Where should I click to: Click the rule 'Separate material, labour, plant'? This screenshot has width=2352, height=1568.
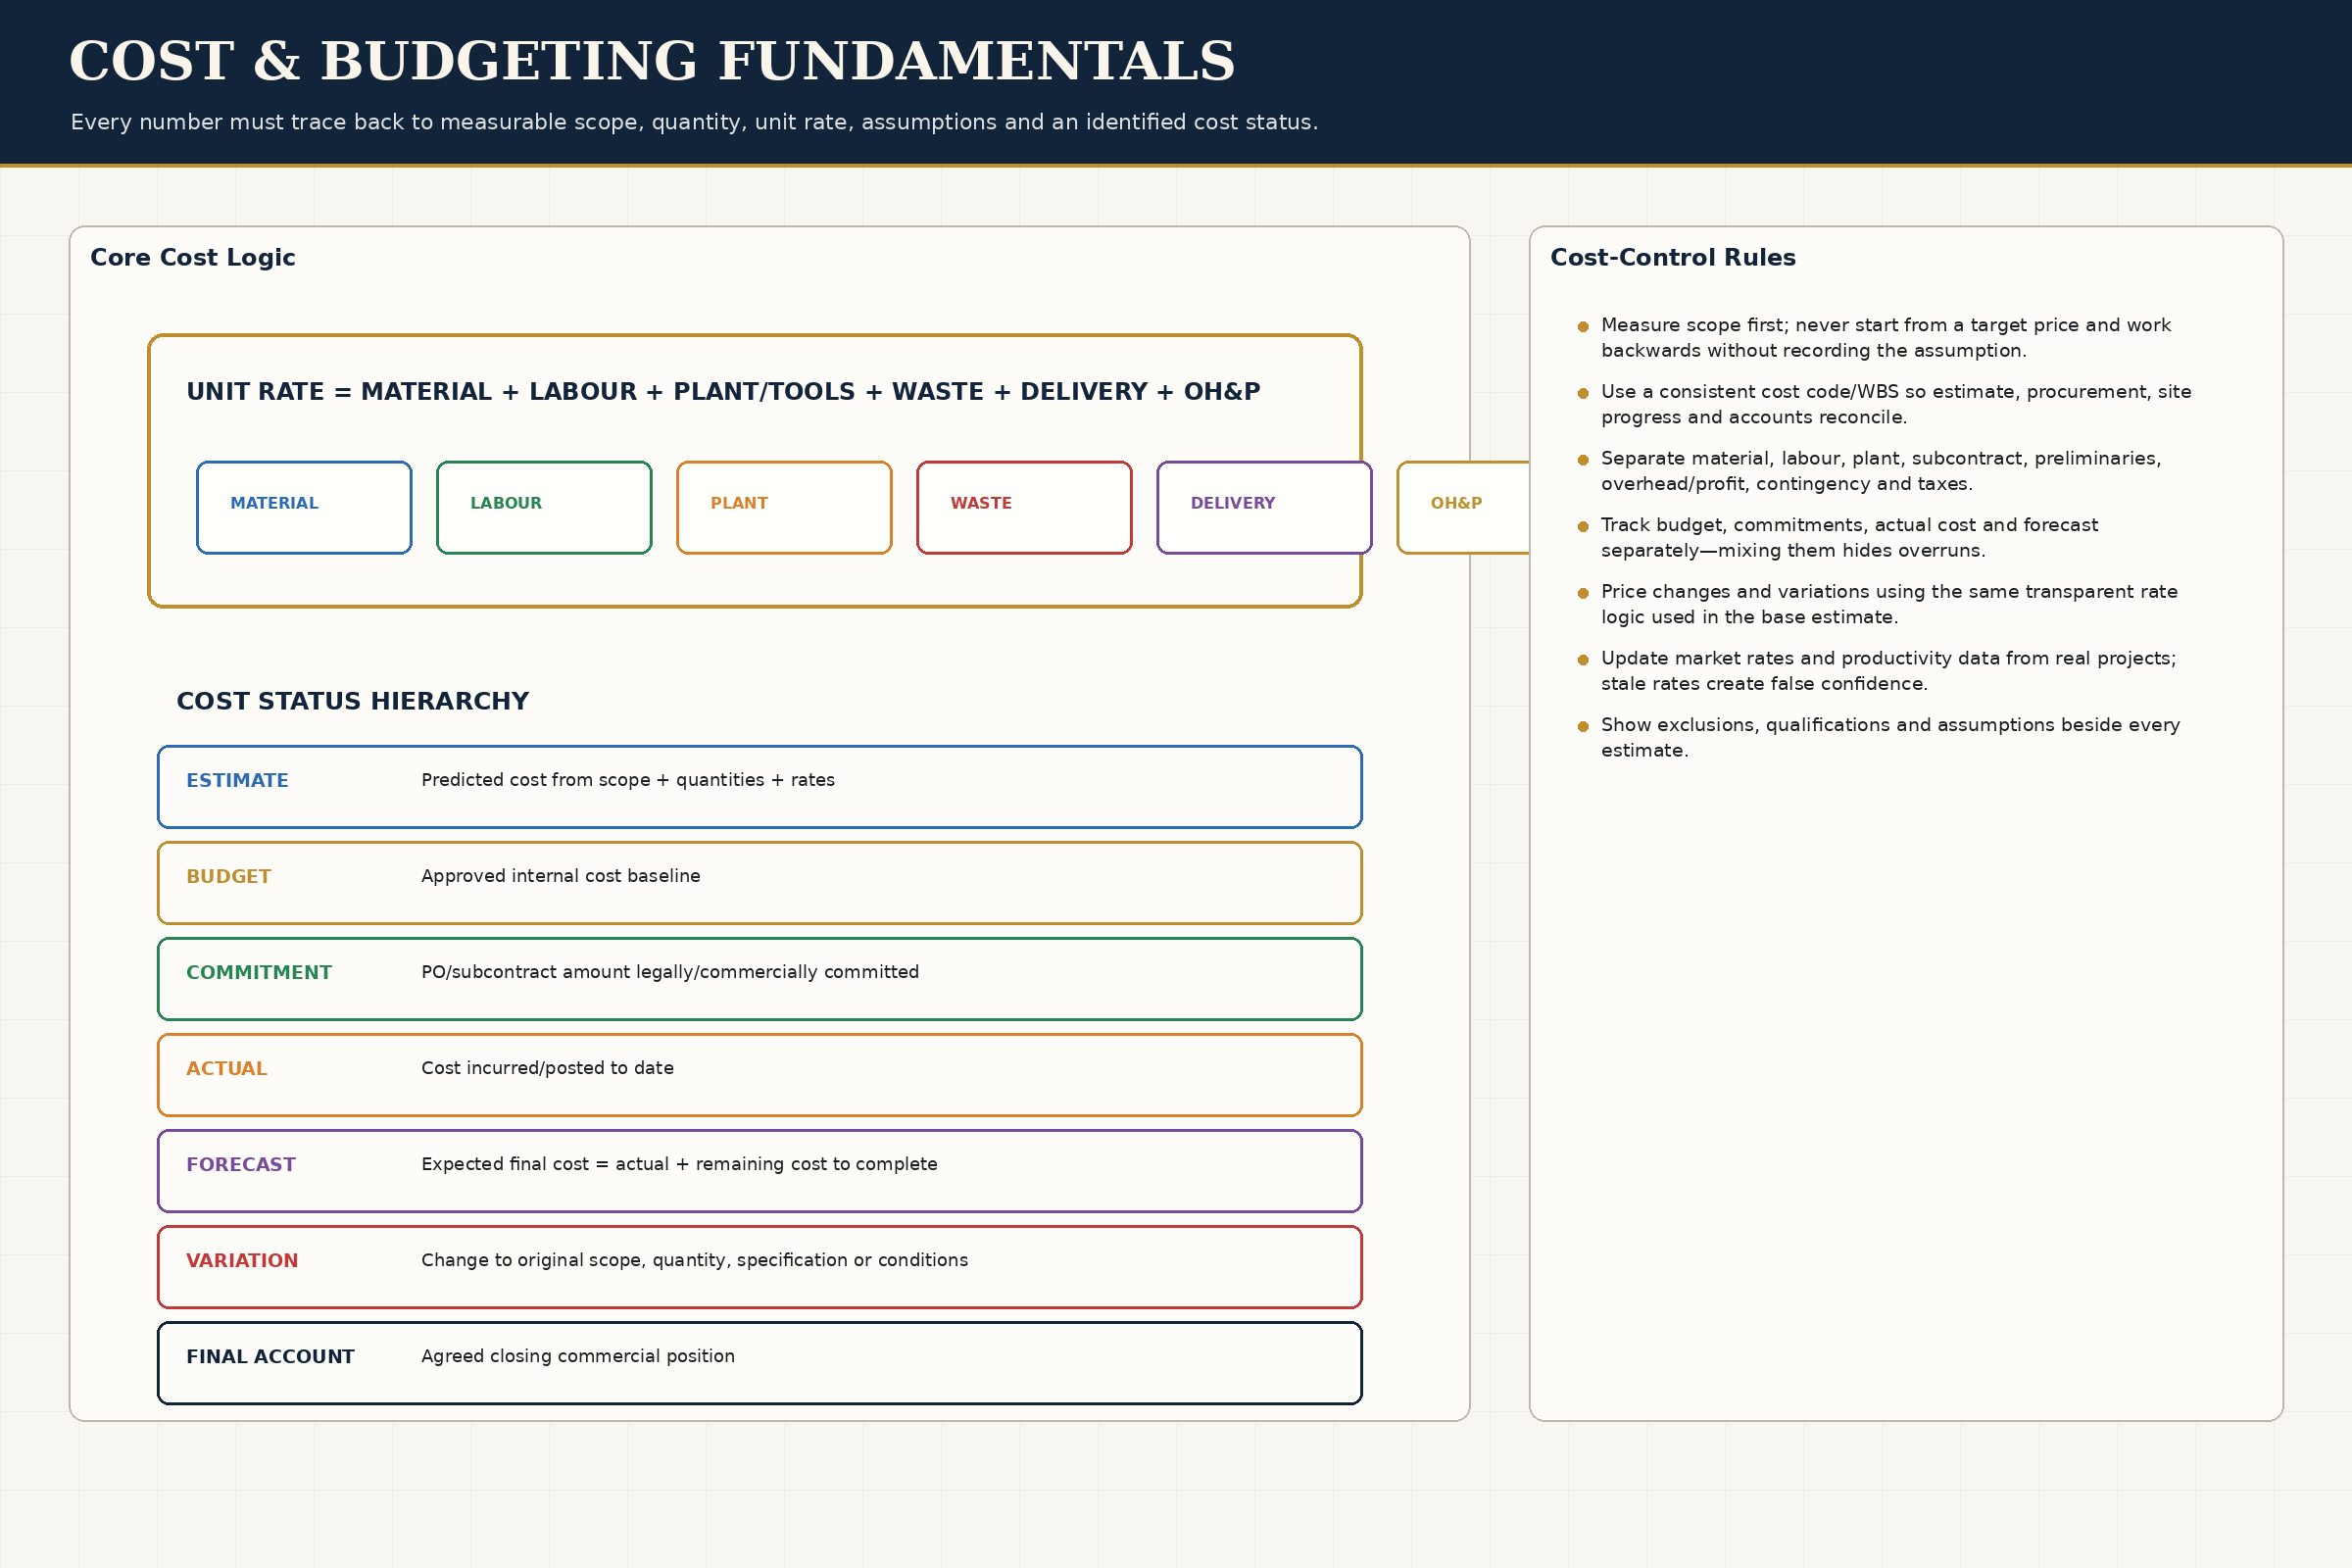1881,471
